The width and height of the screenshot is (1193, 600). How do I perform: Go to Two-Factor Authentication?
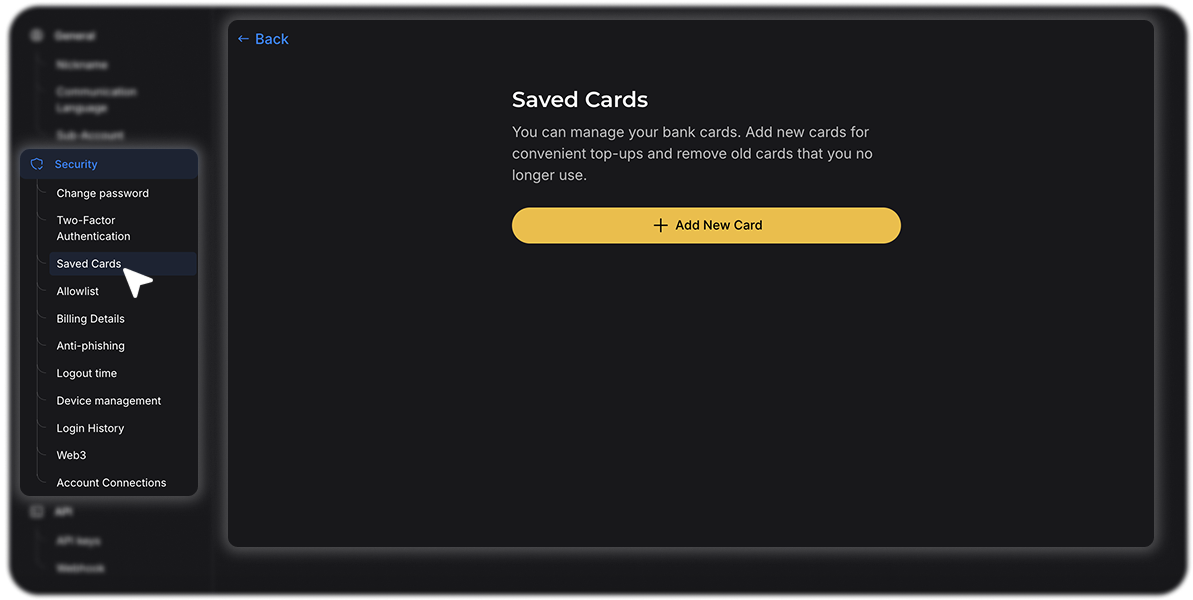[93, 228]
